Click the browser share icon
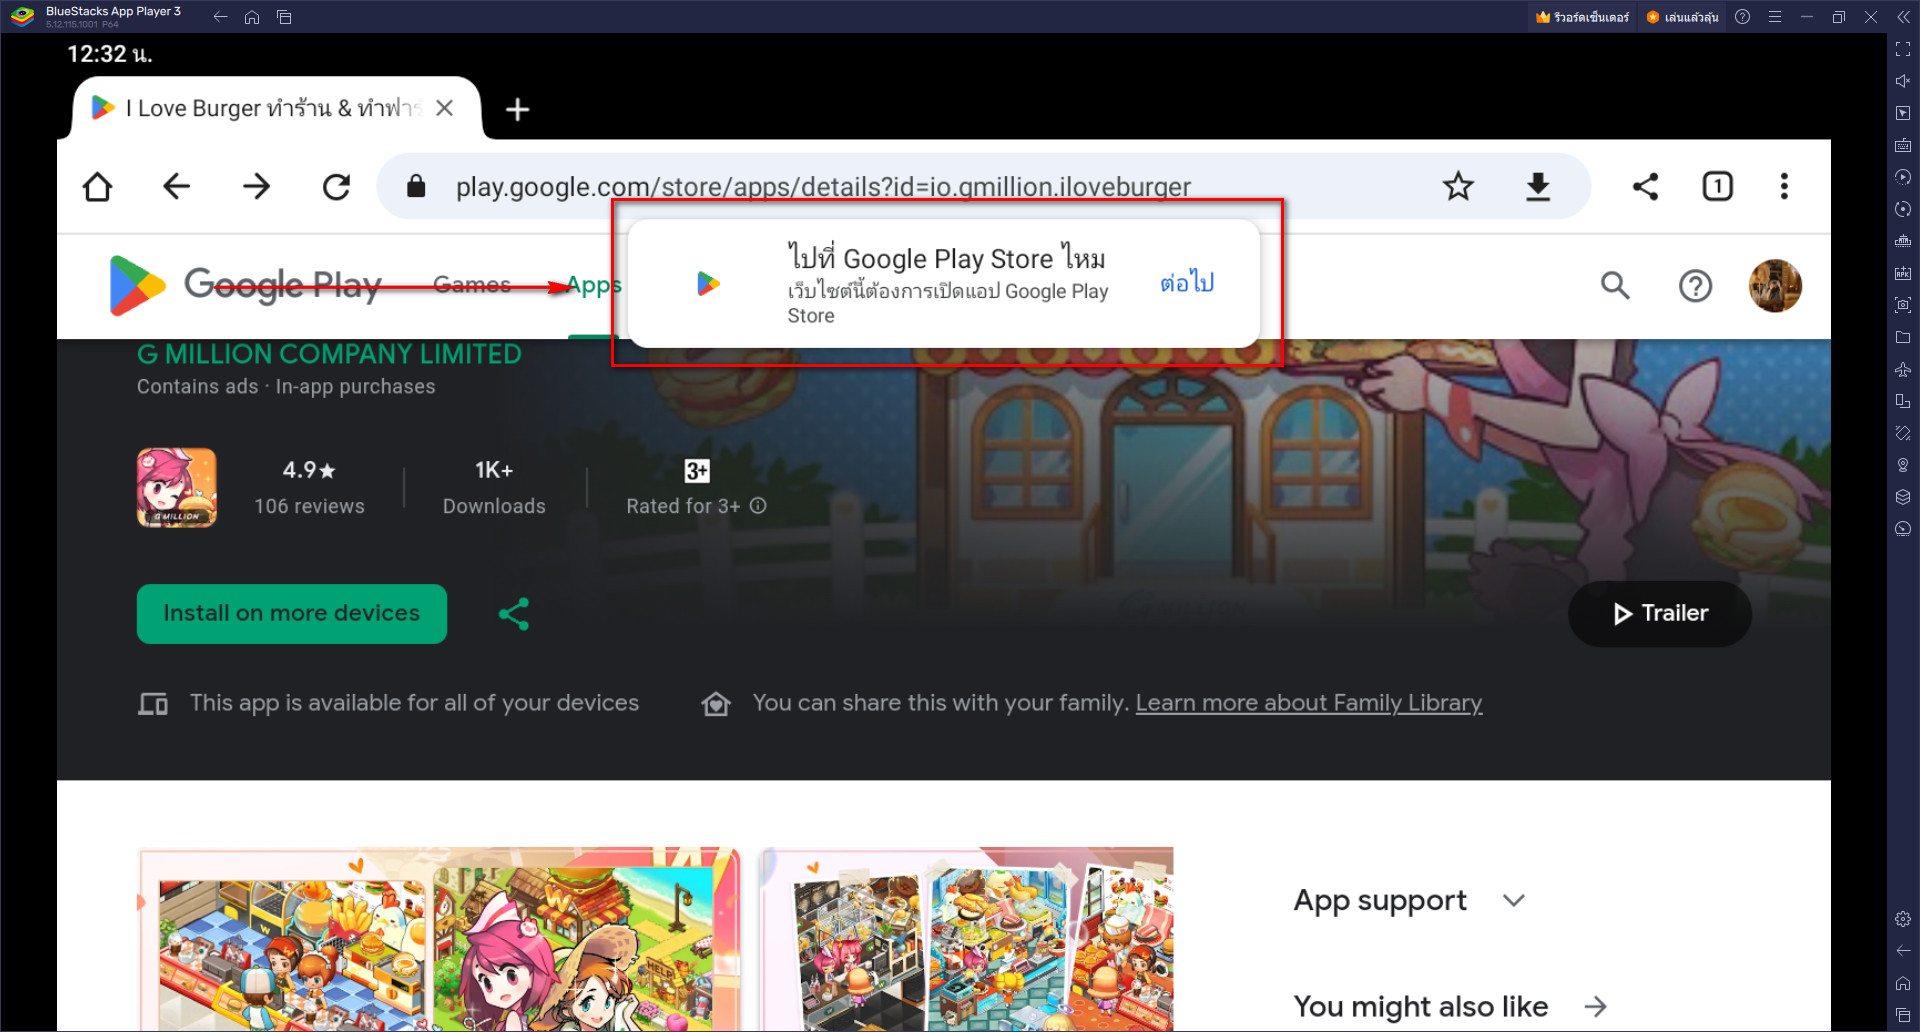 (x=1645, y=186)
